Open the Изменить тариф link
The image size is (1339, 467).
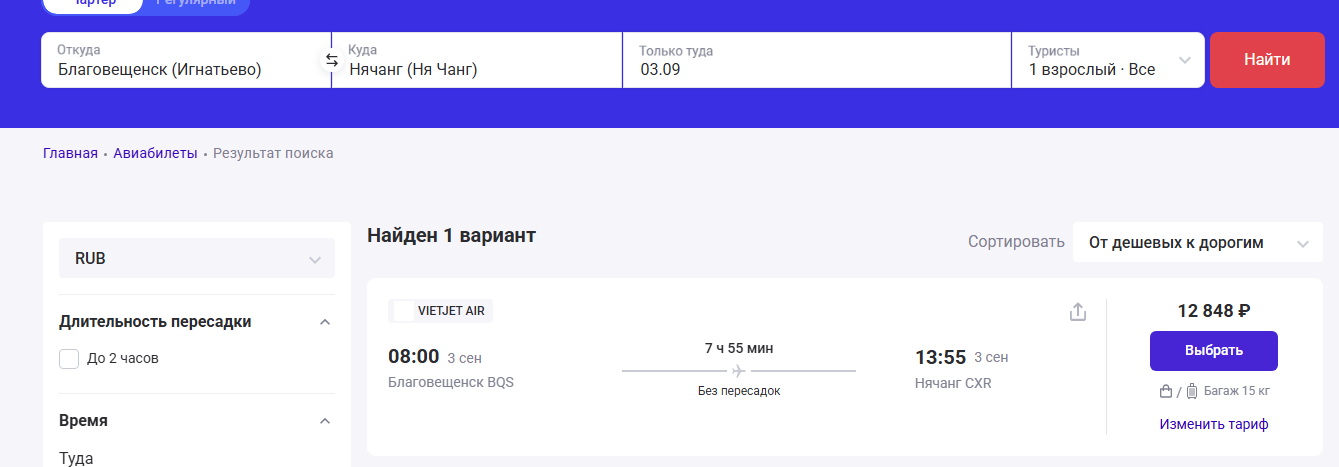(x=1213, y=424)
